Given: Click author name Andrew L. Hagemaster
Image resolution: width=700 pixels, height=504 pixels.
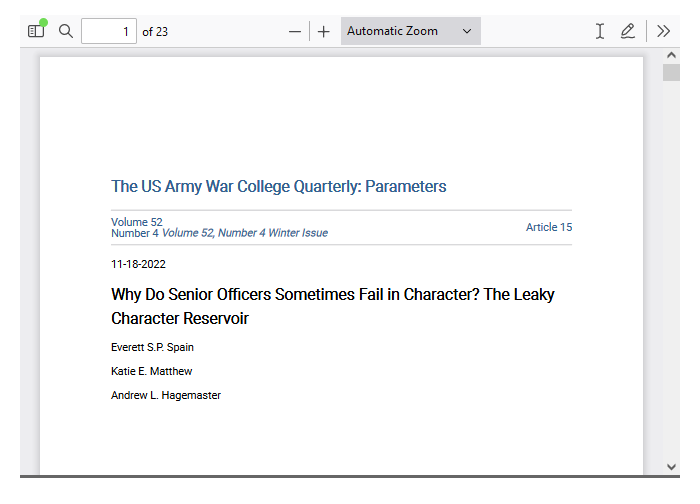Looking at the screenshot, I should (x=166, y=396).
